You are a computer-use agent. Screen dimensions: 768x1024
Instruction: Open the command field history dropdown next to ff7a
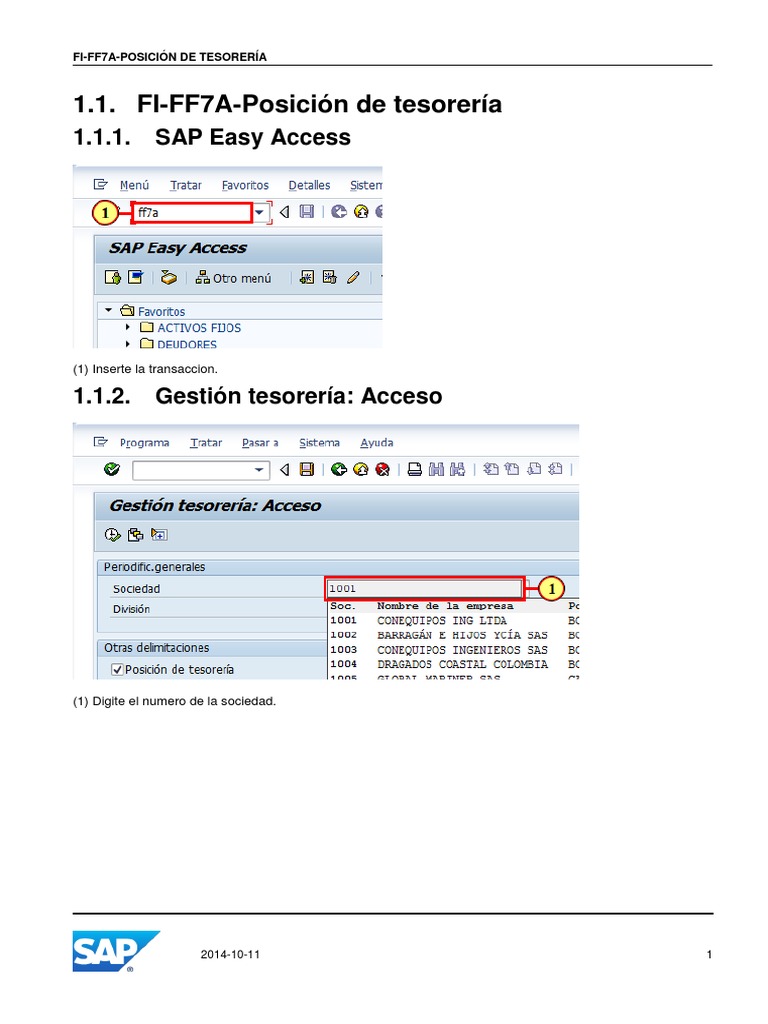pyautogui.click(x=259, y=212)
